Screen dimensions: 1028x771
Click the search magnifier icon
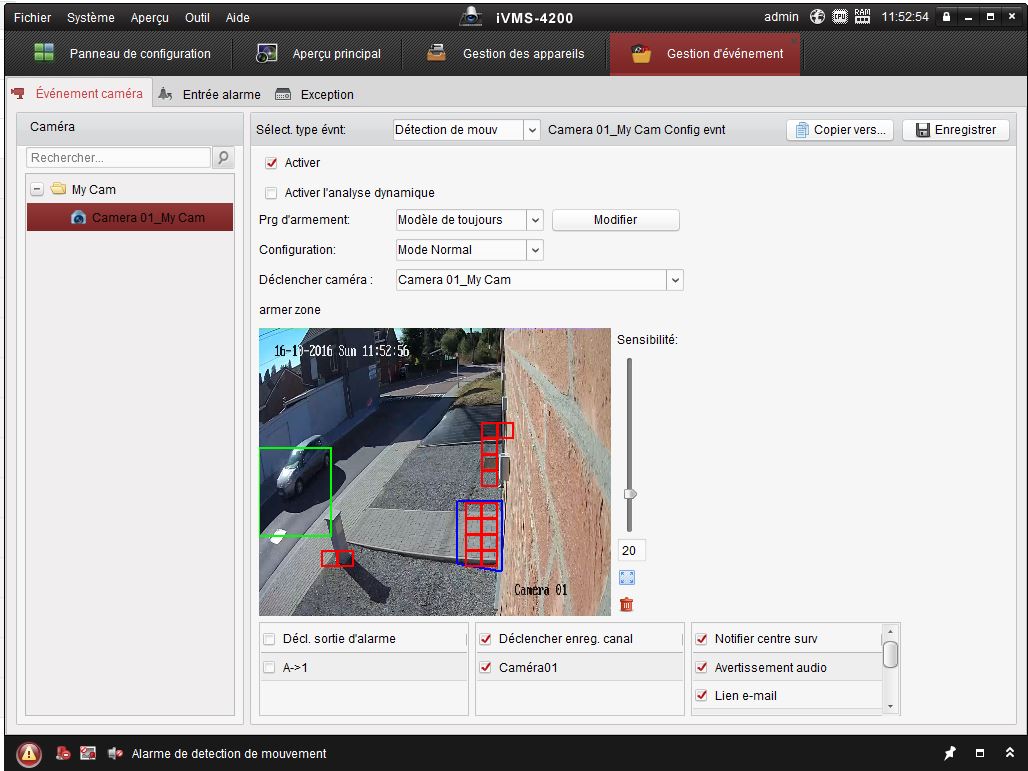click(x=223, y=157)
